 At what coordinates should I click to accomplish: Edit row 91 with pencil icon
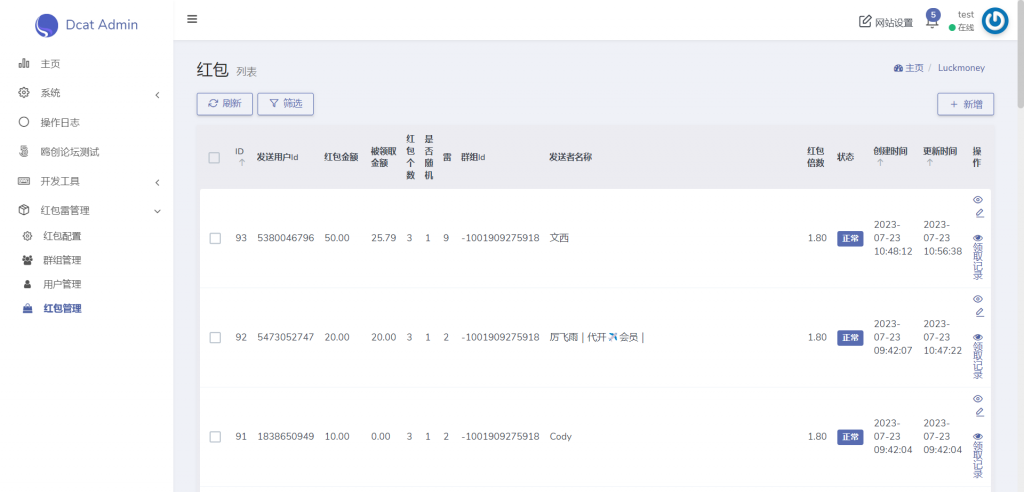point(980,412)
